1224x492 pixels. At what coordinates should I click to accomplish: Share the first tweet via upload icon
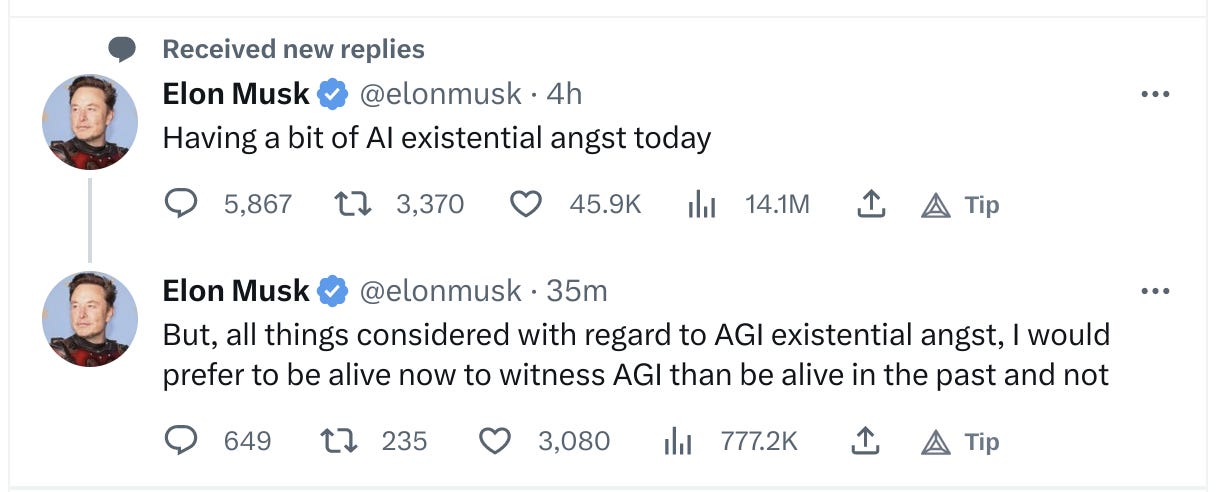872,204
